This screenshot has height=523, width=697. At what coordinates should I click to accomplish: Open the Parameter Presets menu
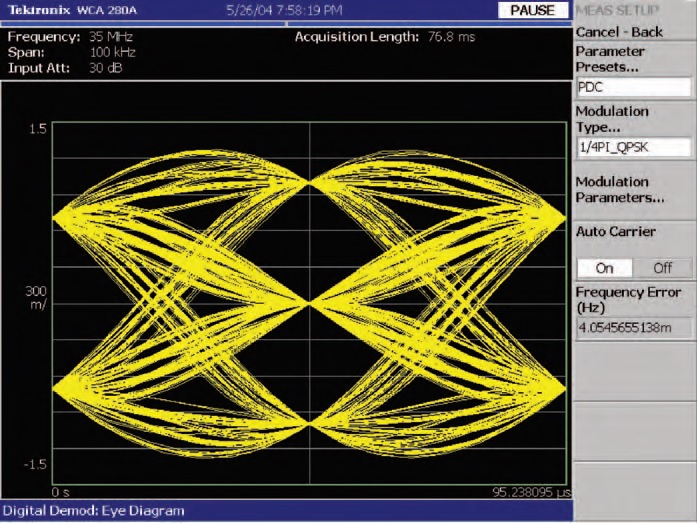coord(610,59)
